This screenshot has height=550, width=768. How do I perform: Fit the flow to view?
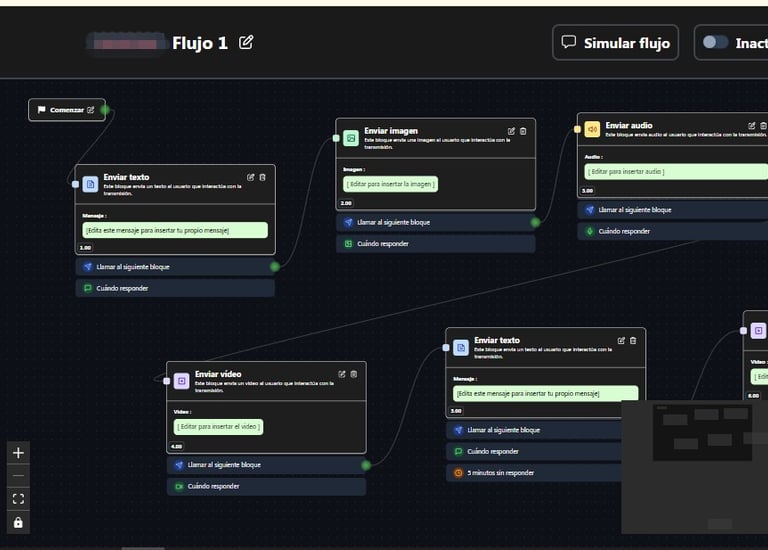point(18,499)
